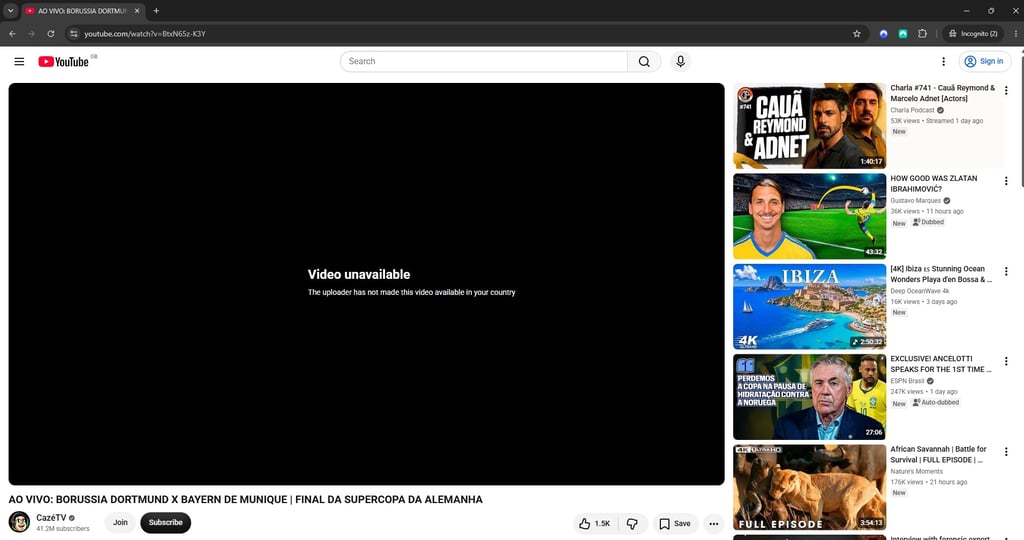The width and height of the screenshot is (1024, 540).
Task: Open African Savannah full episode thumbnail
Action: coord(809,487)
